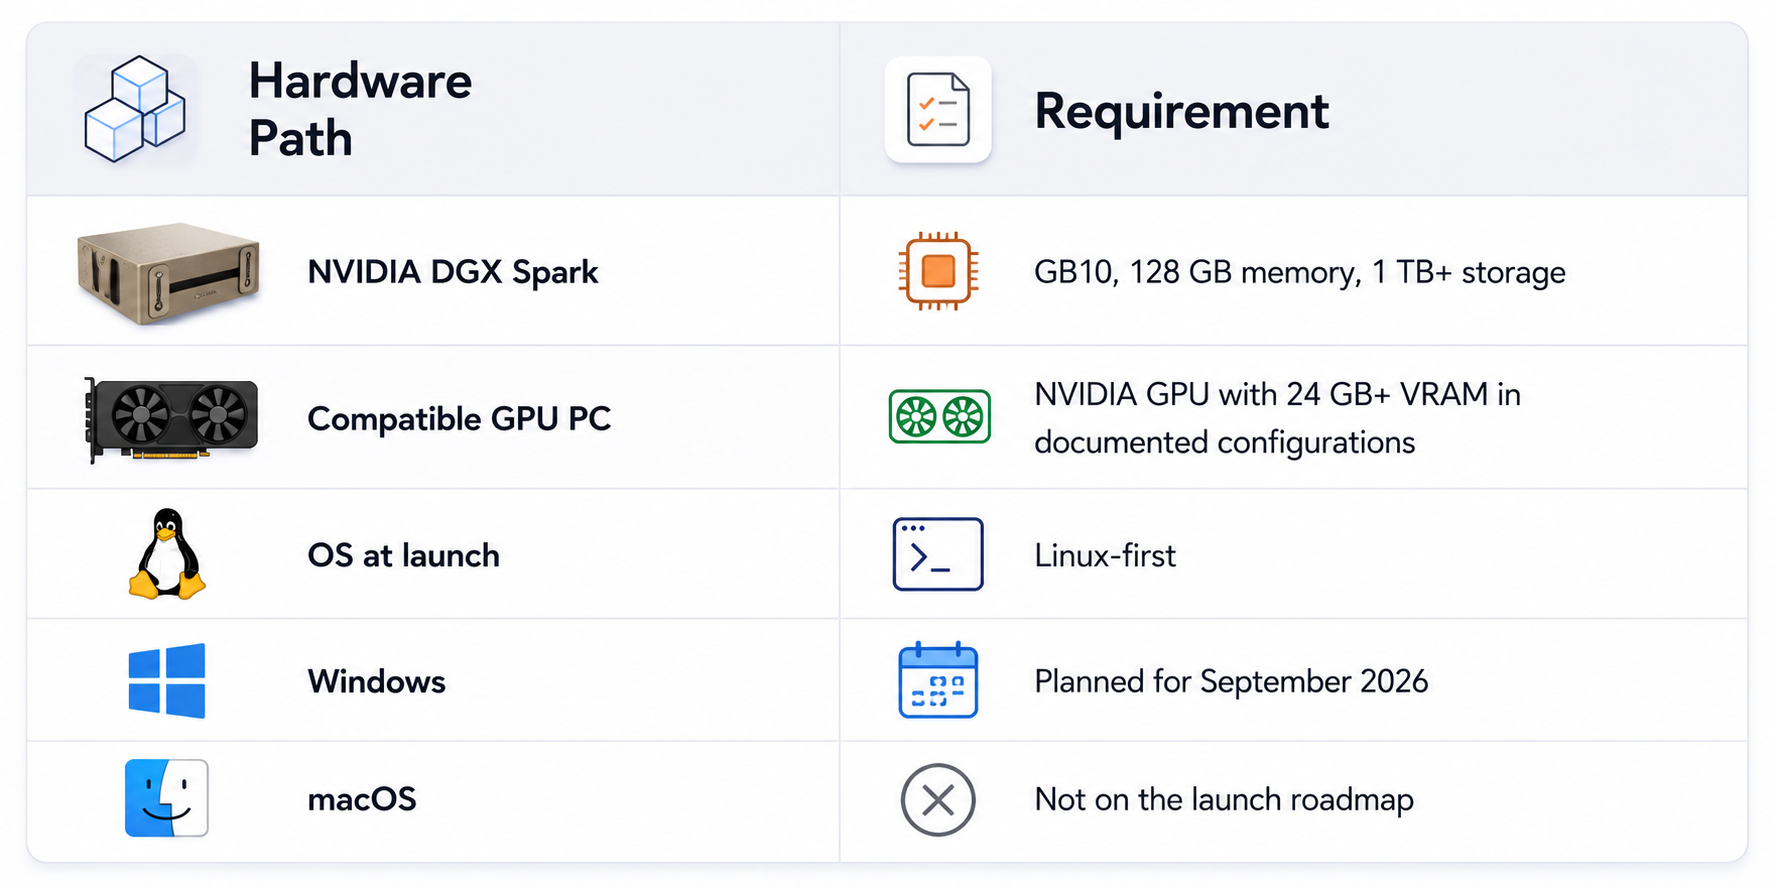Click the checklist Requirement header icon
This screenshot has width=1774, height=887.
(938, 109)
